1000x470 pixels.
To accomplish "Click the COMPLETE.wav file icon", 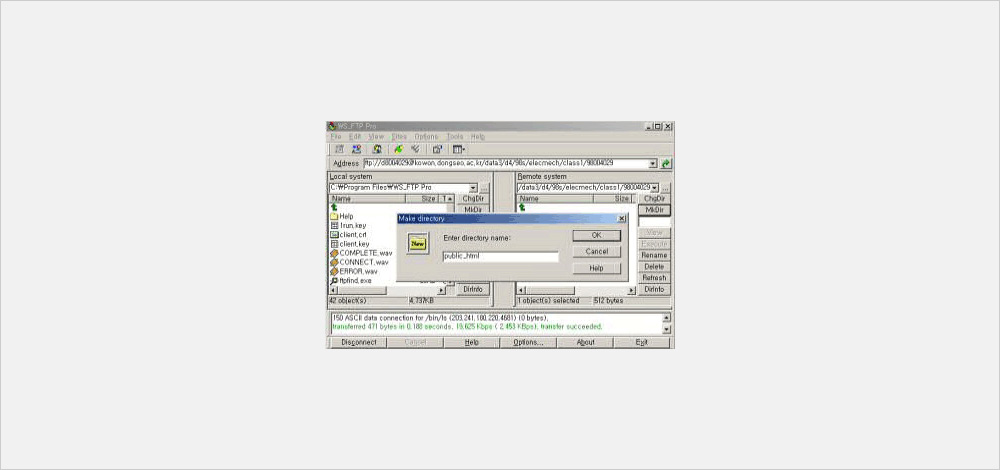I will (334, 253).
